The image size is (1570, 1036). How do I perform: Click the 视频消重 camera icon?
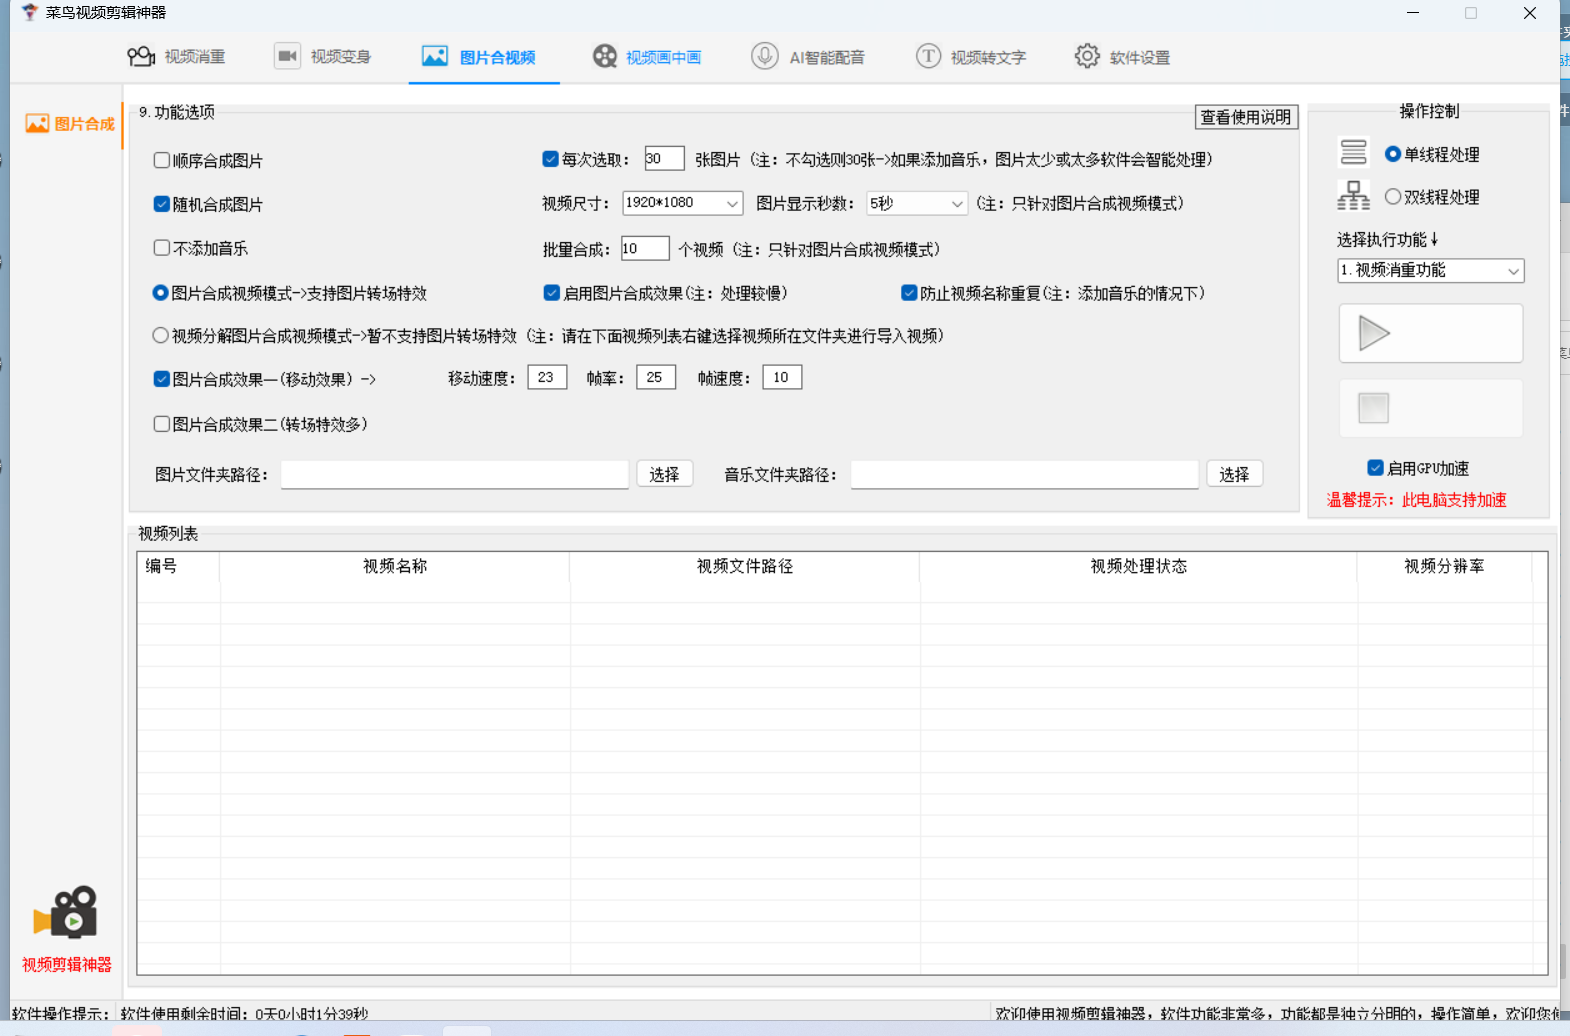141,57
